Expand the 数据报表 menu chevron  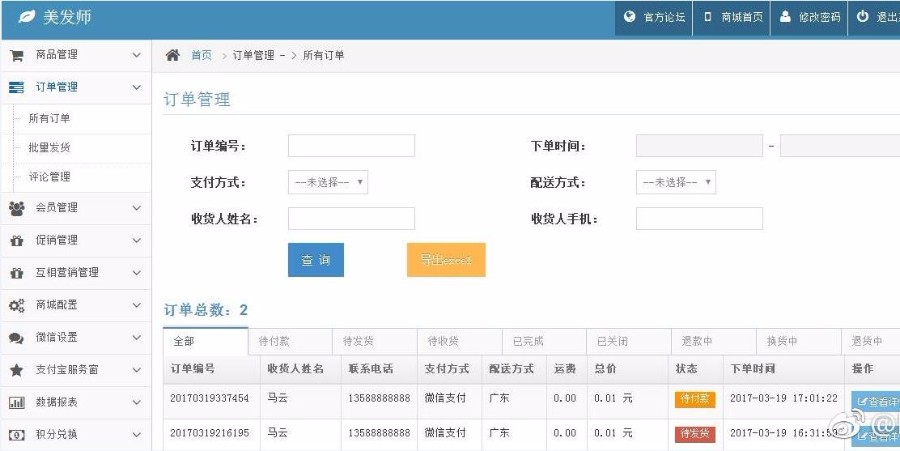(x=137, y=402)
